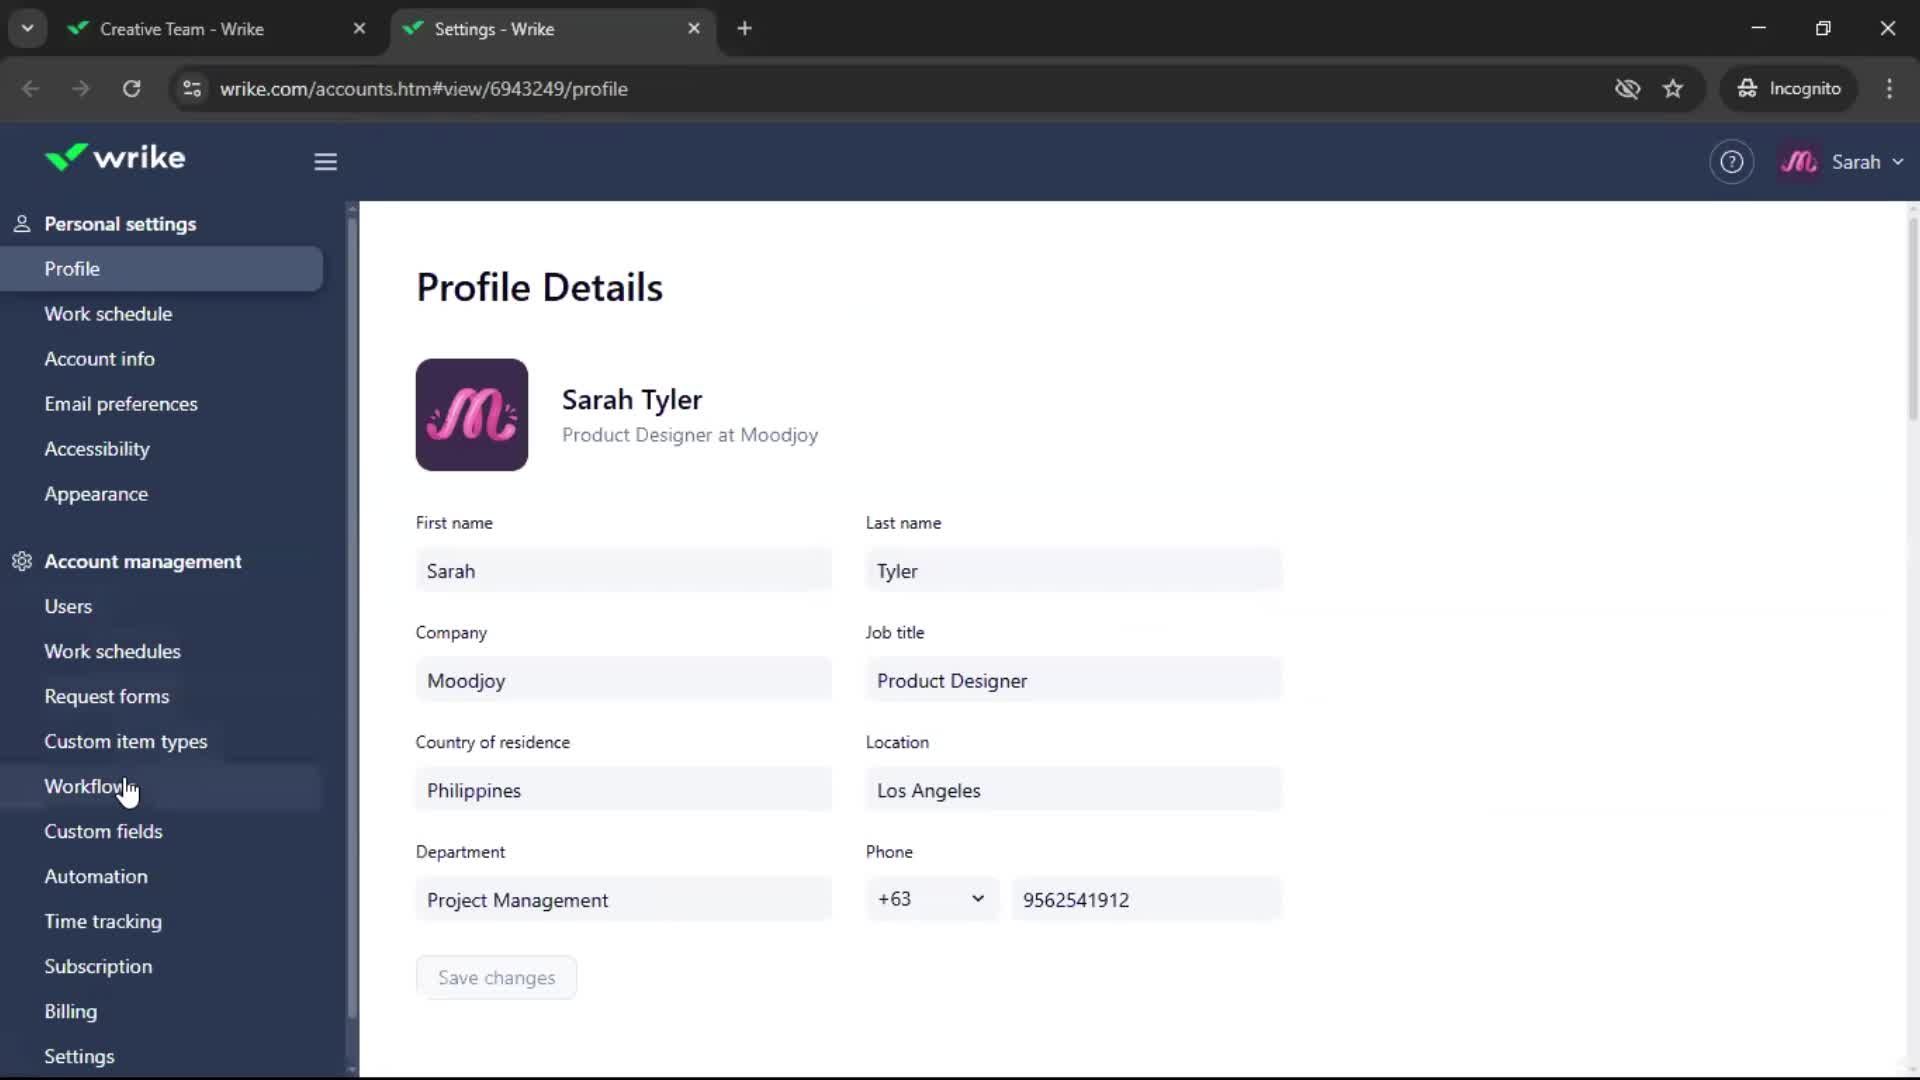Click the Account management heading
Screen dimensions: 1920x1080
pos(143,561)
